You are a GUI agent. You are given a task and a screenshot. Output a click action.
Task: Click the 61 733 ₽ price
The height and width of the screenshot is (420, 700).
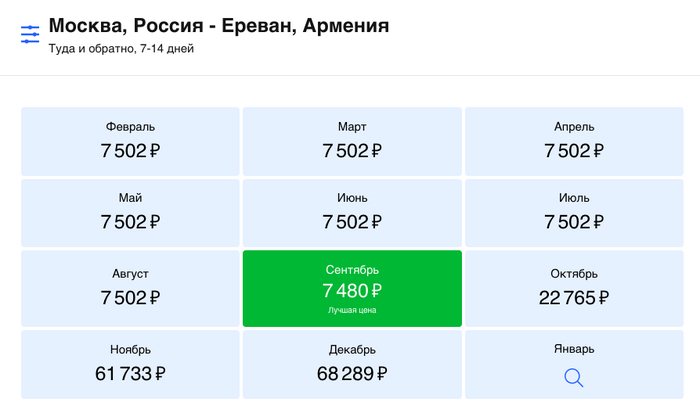point(130,374)
